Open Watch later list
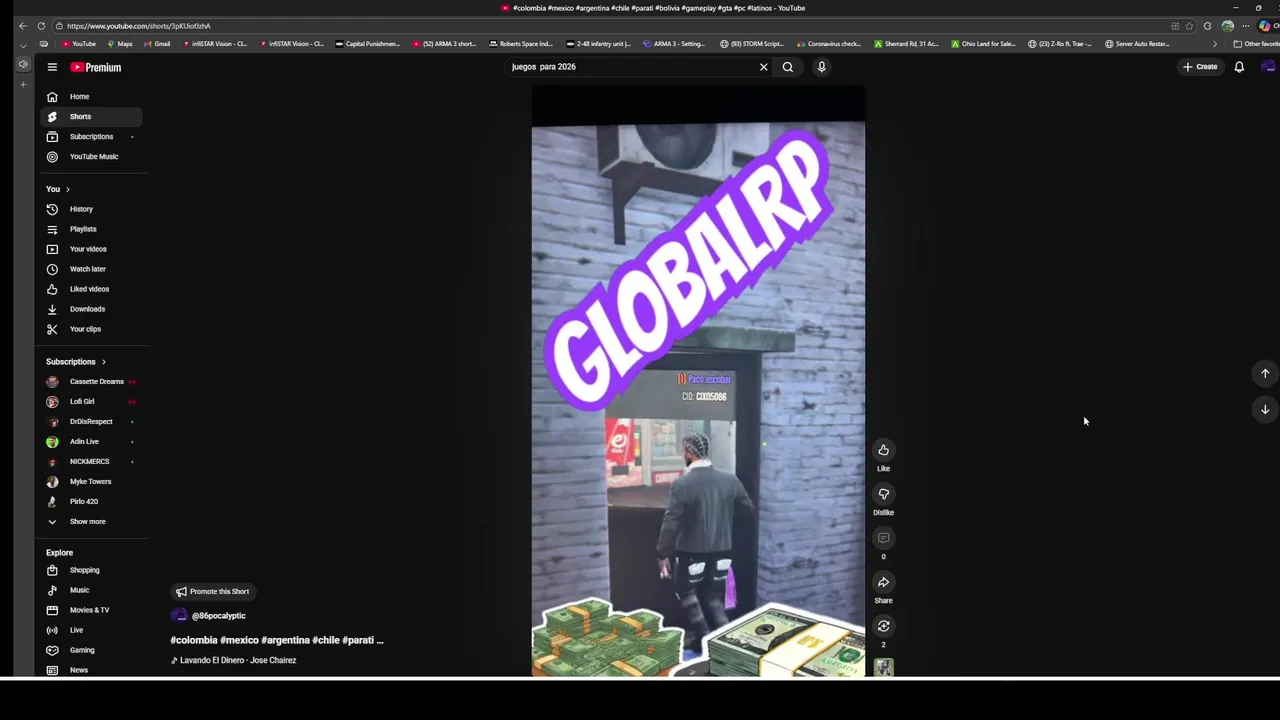This screenshot has width=1280, height=720. pos(91,269)
